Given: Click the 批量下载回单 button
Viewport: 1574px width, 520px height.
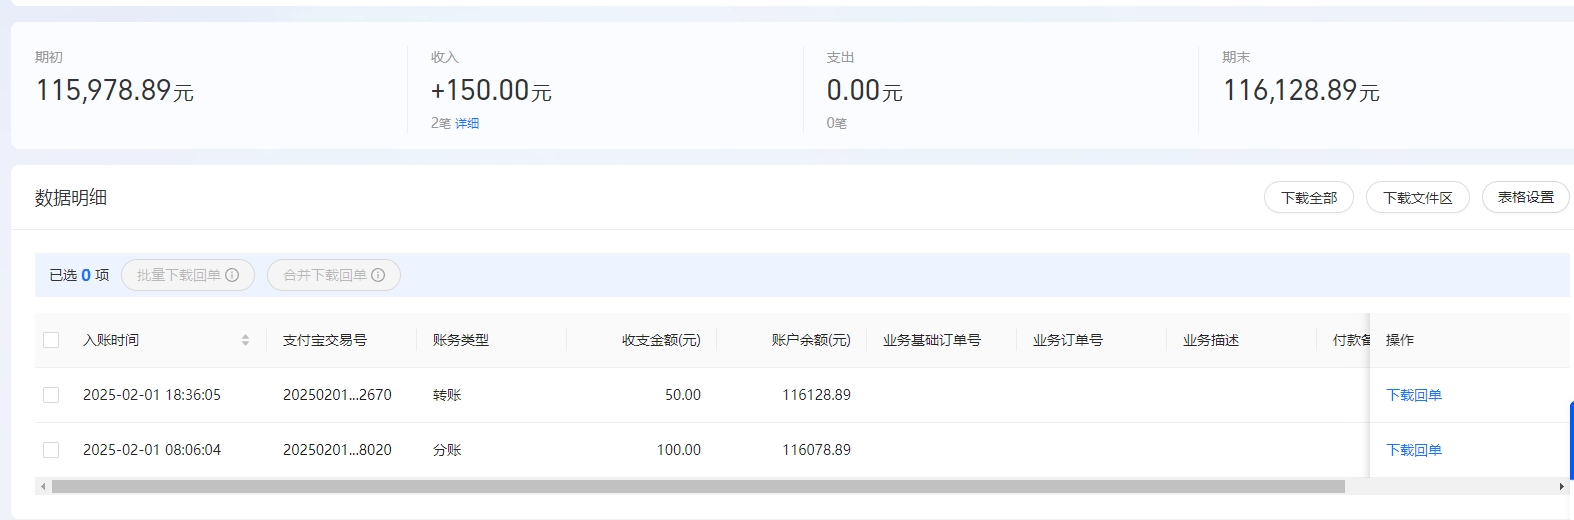Looking at the screenshot, I should tap(188, 275).
